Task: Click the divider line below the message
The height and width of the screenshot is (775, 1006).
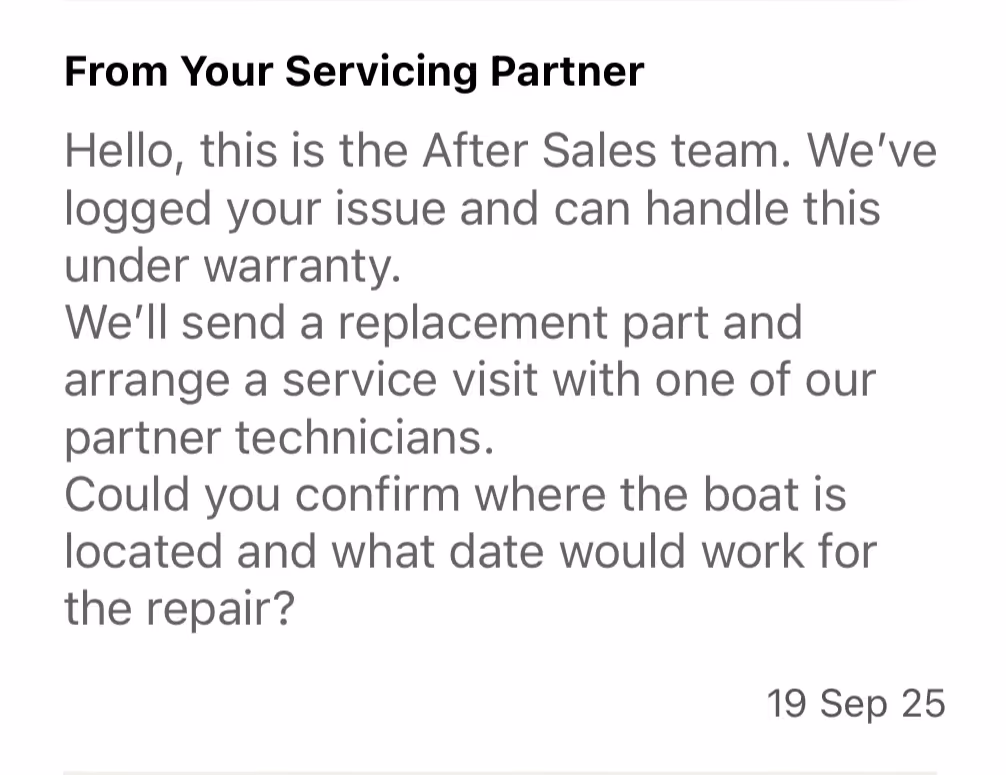Action: point(500,772)
